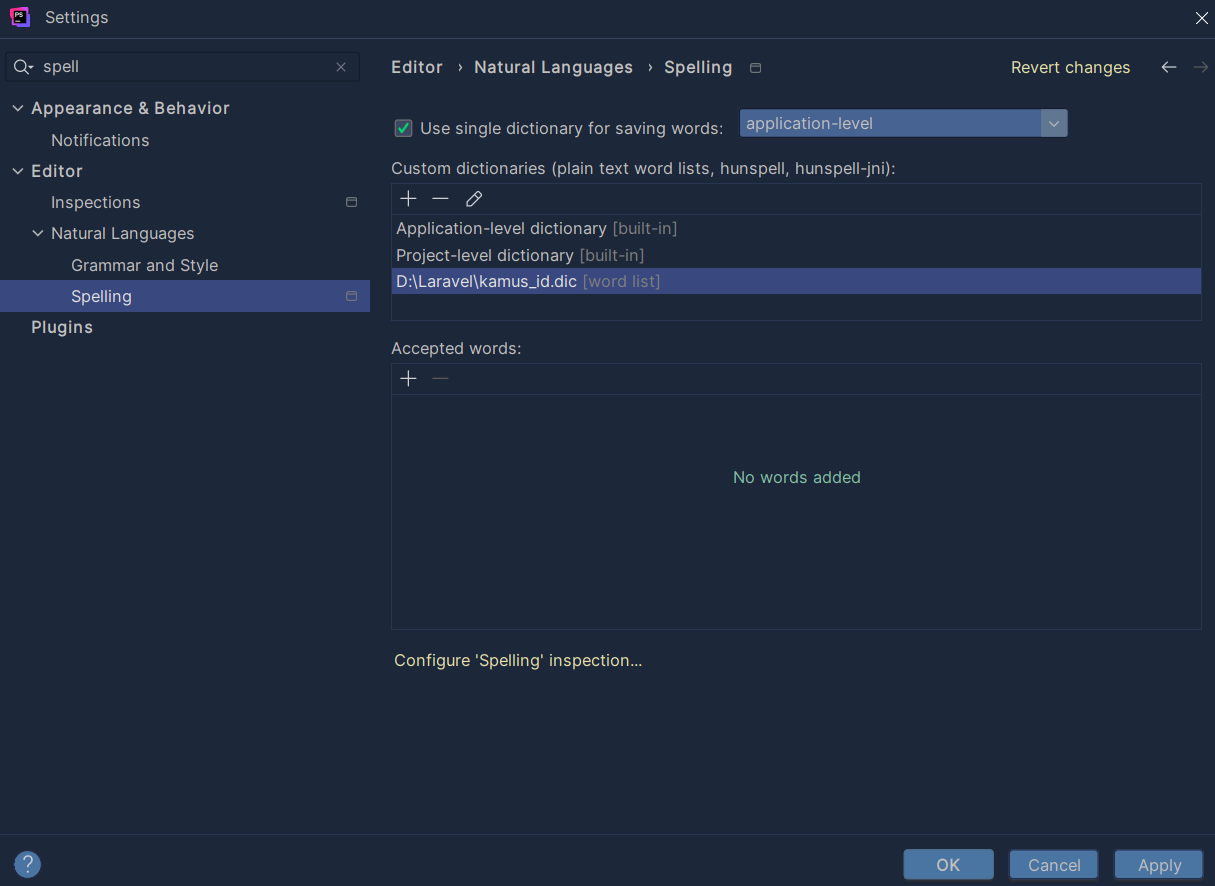Click the Cancel button
1215x886 pixels.
point(1054,865)
